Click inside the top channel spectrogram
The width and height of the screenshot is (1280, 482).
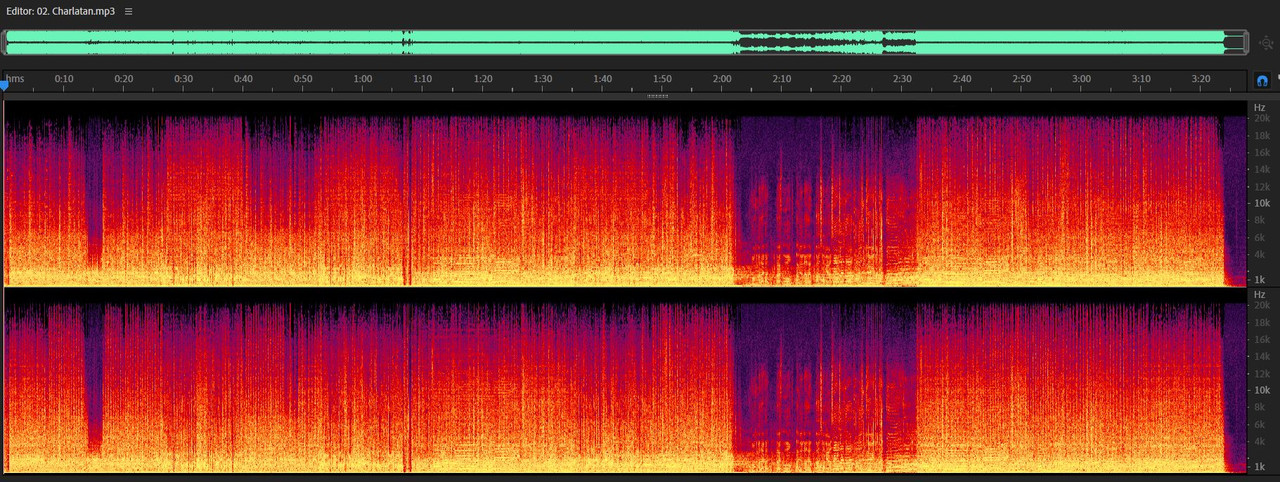(625, 193)
